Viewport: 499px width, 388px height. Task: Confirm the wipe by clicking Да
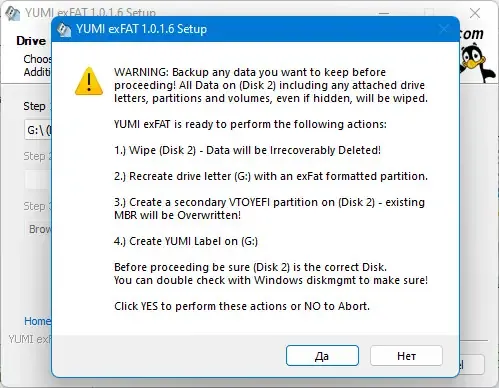tap(322, 356)
